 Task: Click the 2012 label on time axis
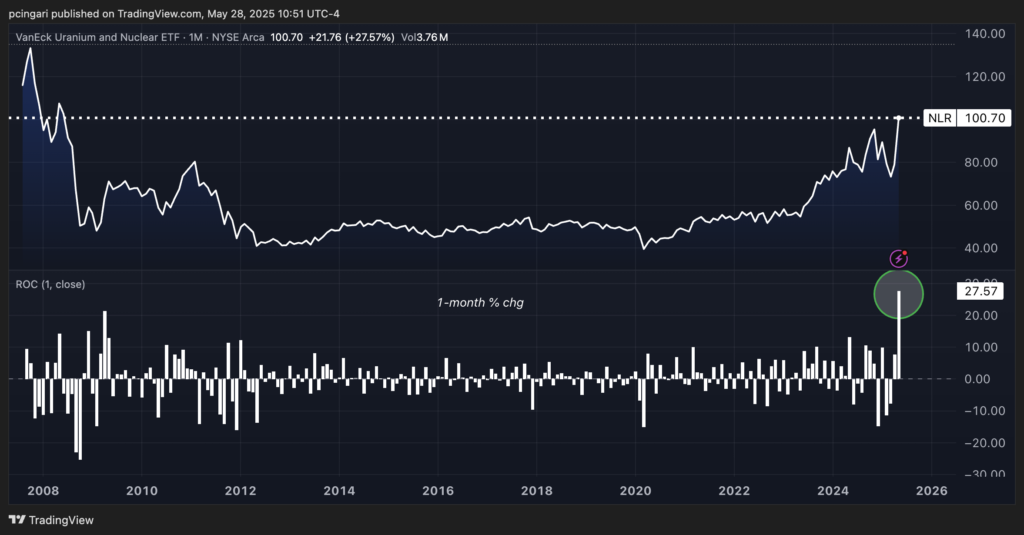(x=240, y=491)
